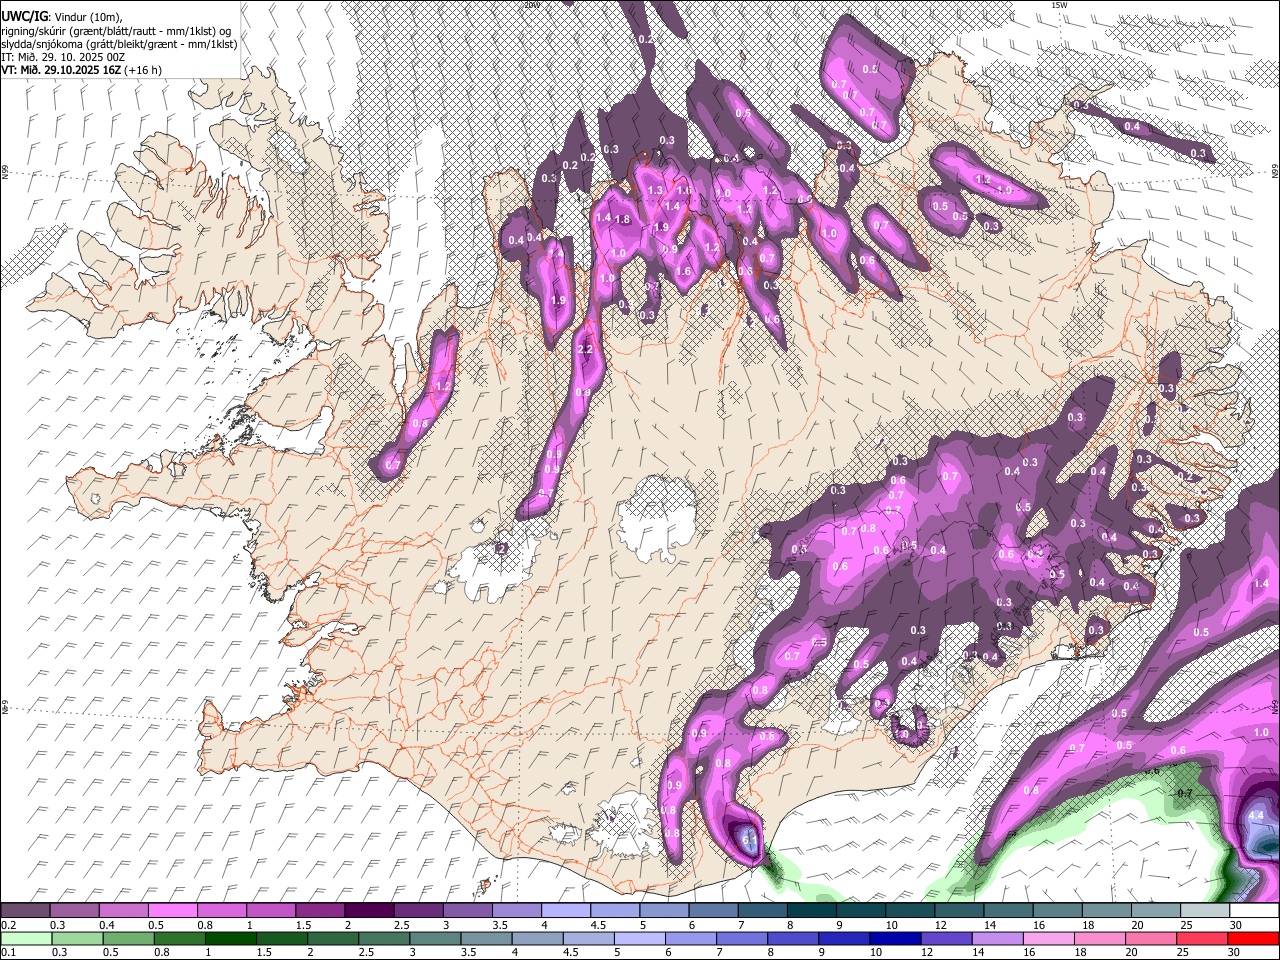Image resolution: width=1280 pixels, height=960 pixels.
Task: Click the "Vindur (10m)" header text
Action: tap(89, 17)
